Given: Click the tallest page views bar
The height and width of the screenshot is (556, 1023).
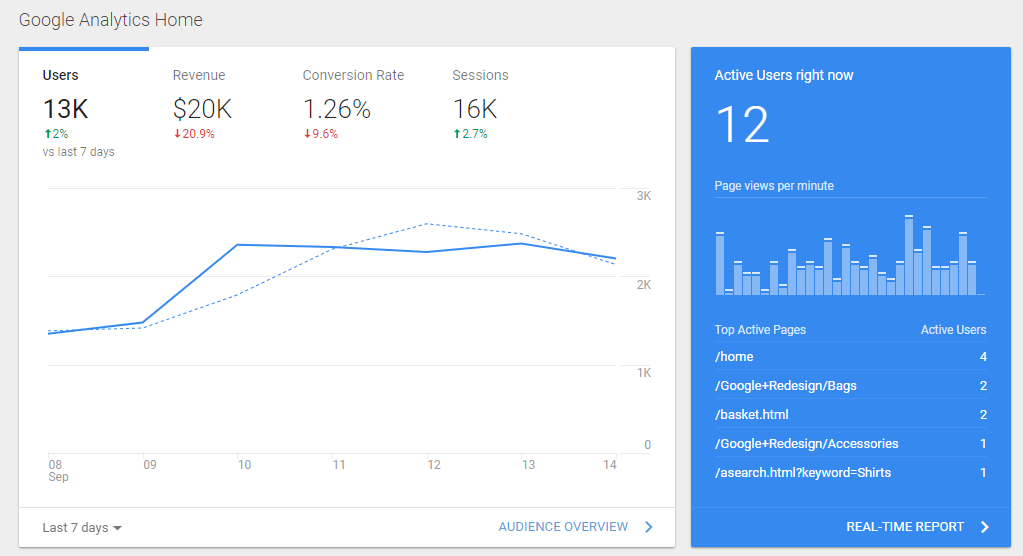Looking at the screenshot, I should click(909, 255).
